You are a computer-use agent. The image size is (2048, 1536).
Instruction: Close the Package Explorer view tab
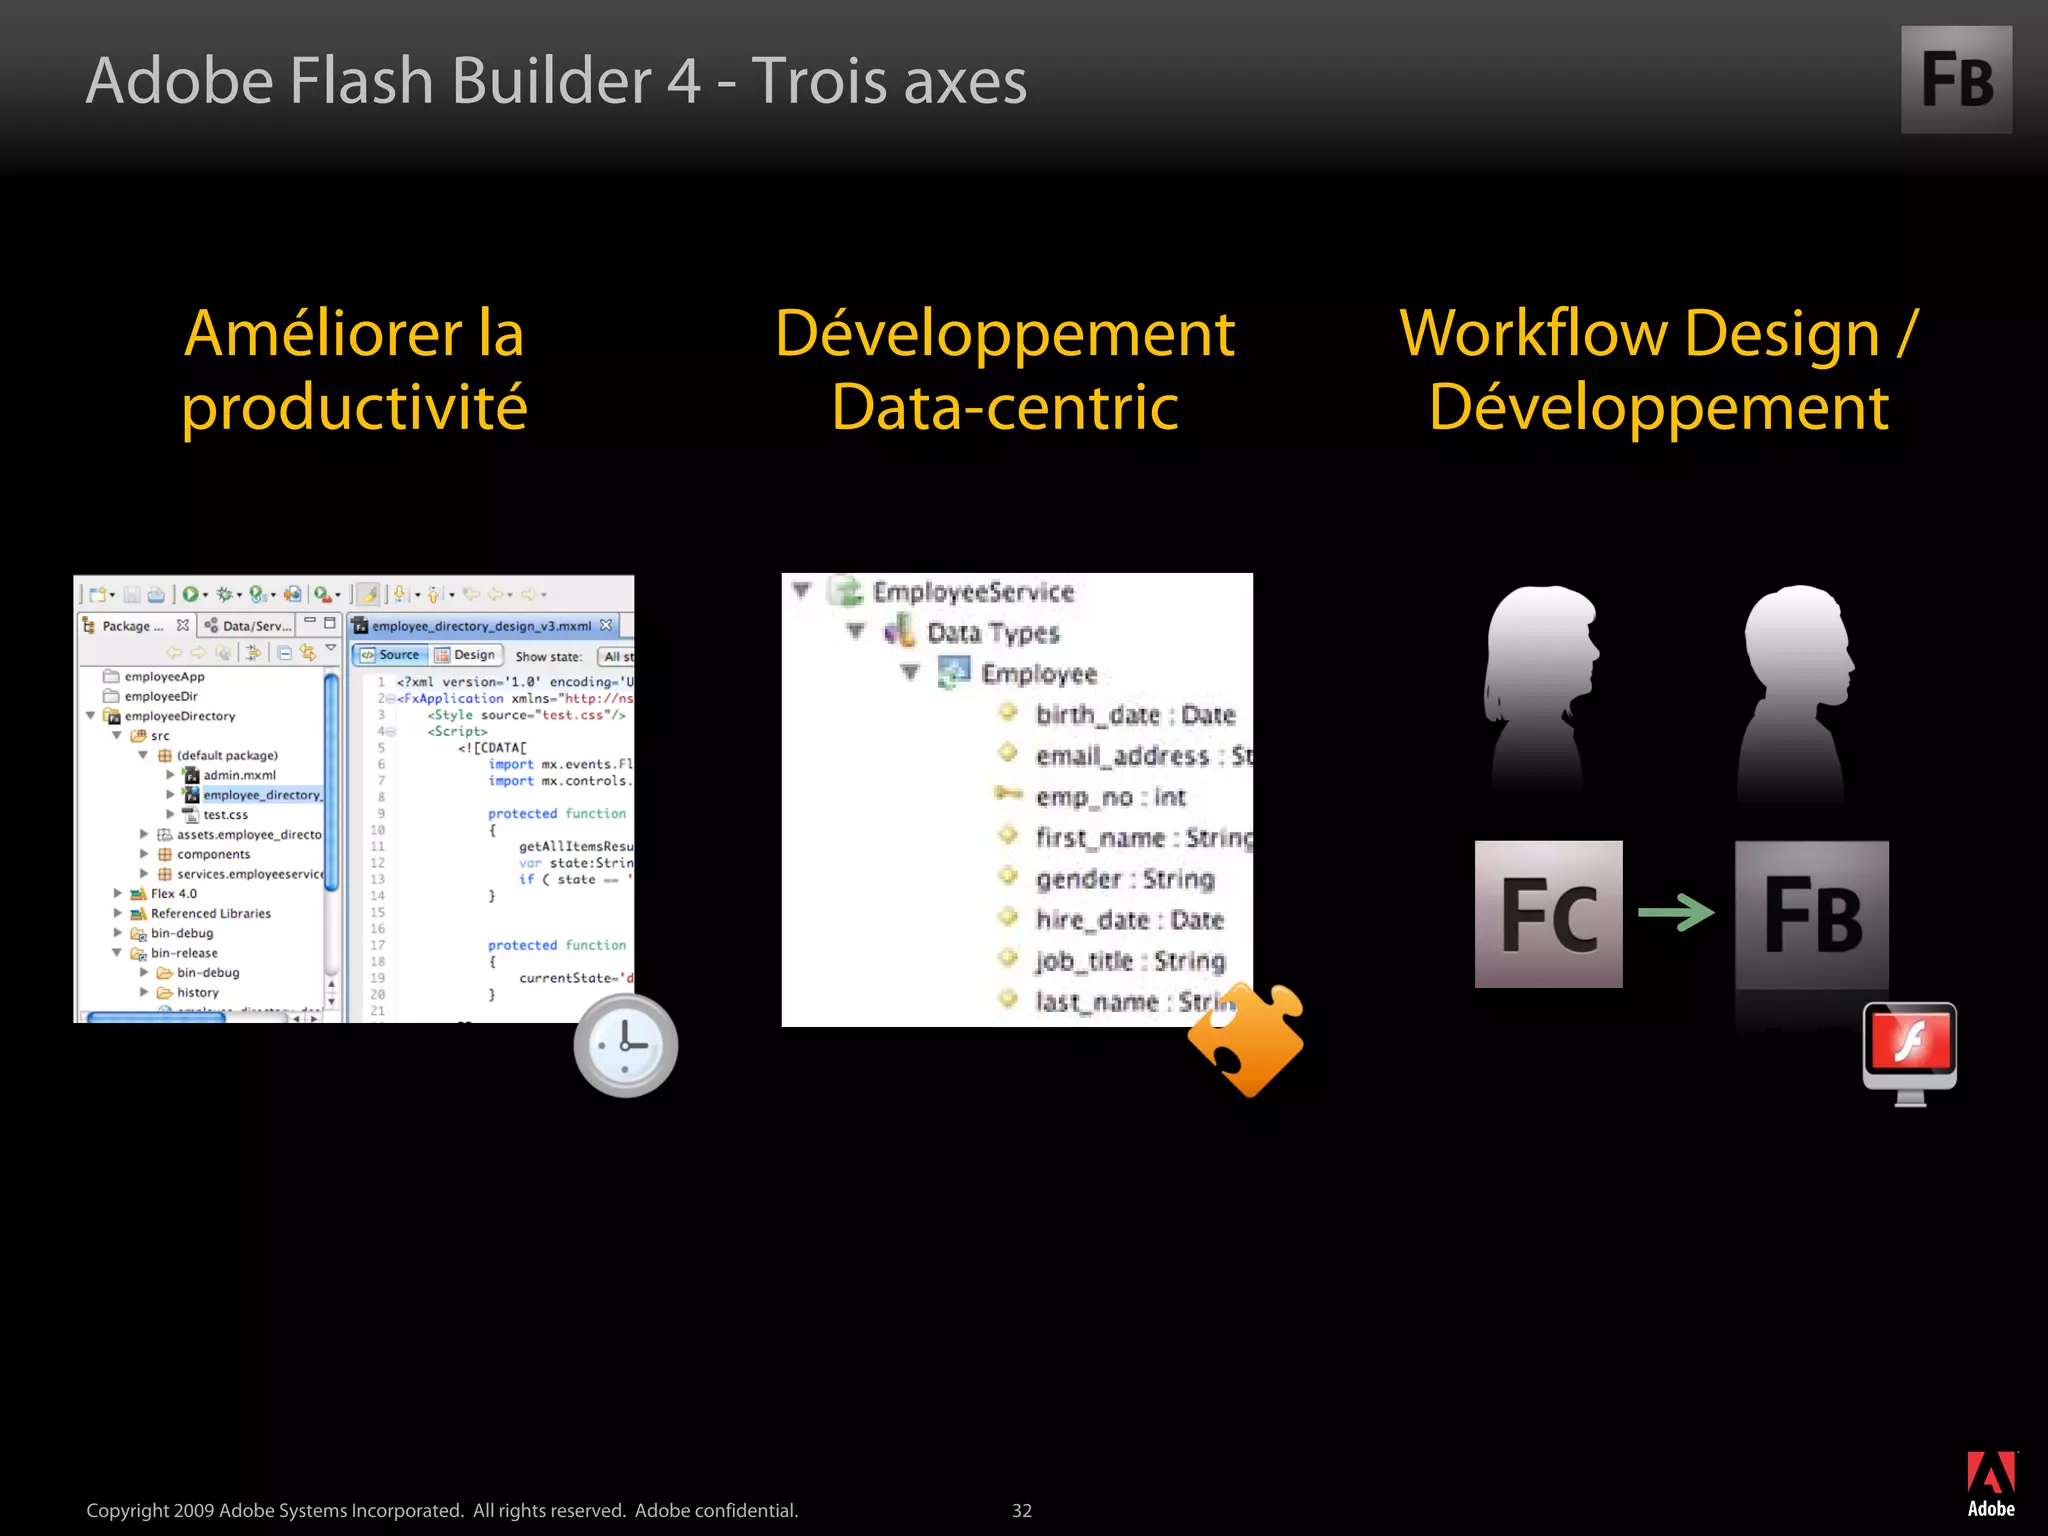point(182,625)
